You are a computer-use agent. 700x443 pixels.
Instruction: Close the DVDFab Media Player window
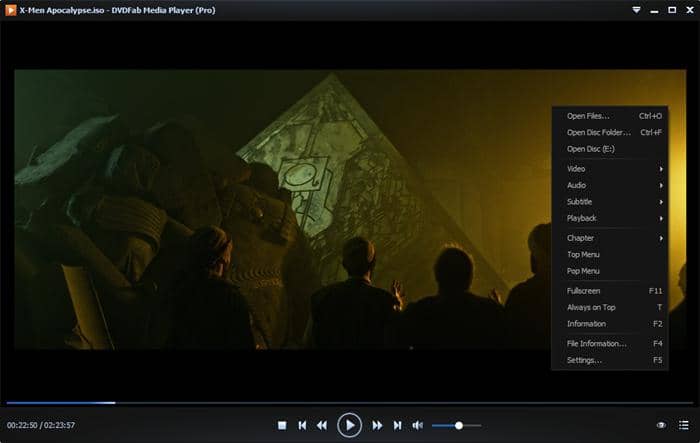(x=690, y=10)
